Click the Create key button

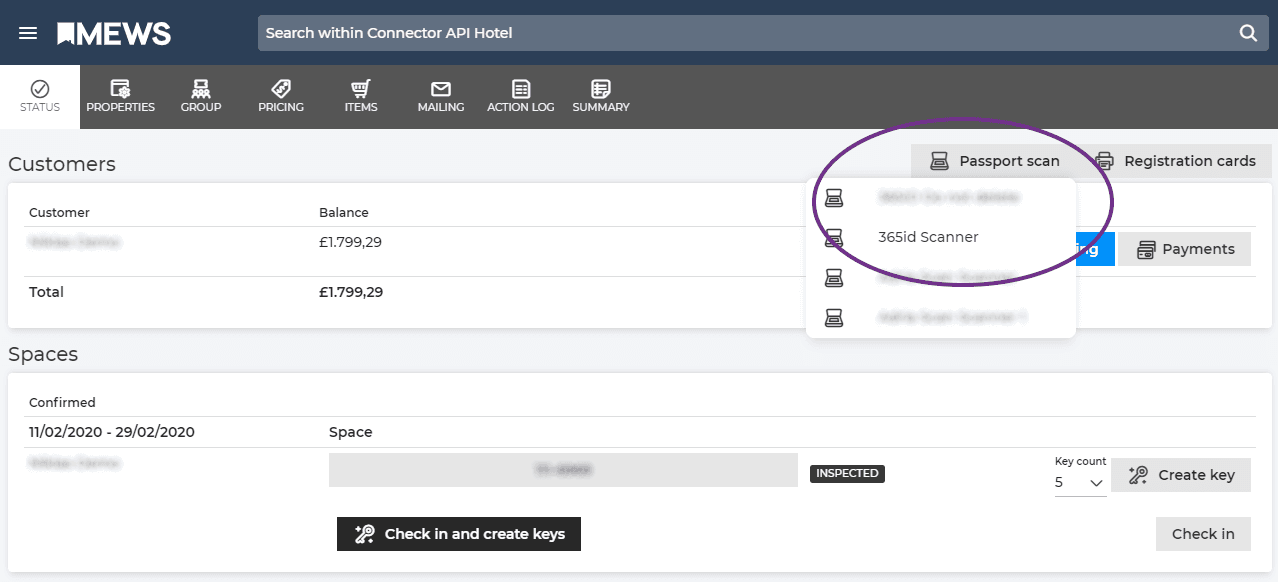(x=1181, y=475)
